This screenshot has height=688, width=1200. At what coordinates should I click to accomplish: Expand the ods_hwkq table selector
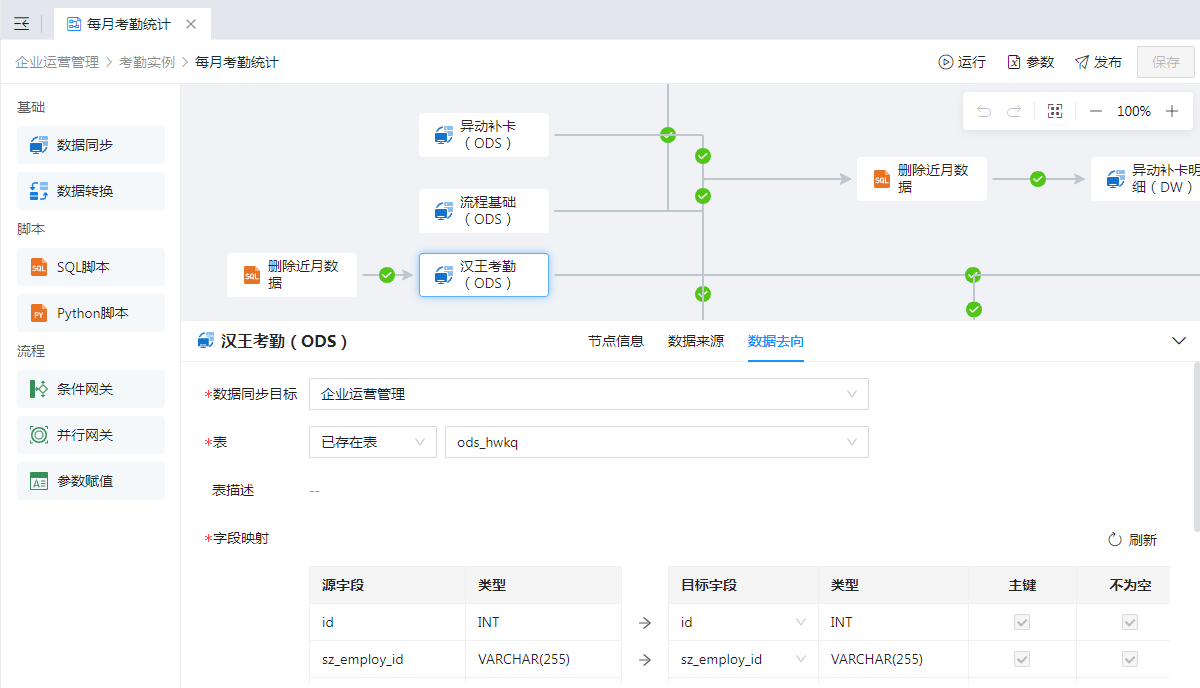tap(656, 442)
